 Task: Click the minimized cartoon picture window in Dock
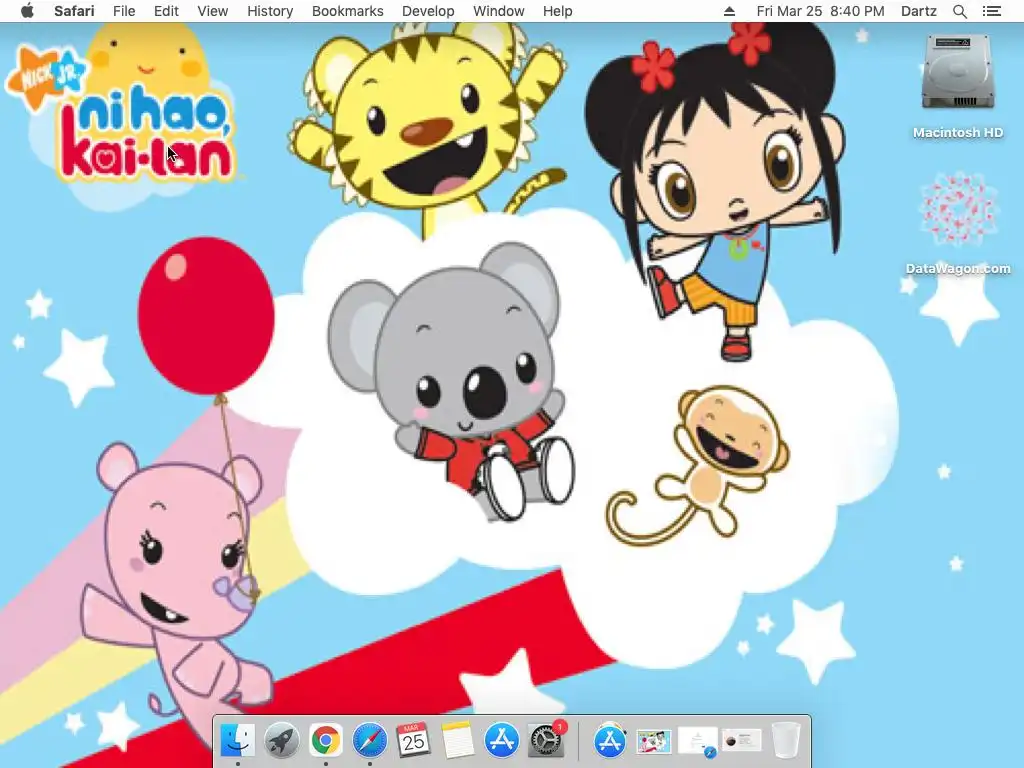tap(654, 741)
